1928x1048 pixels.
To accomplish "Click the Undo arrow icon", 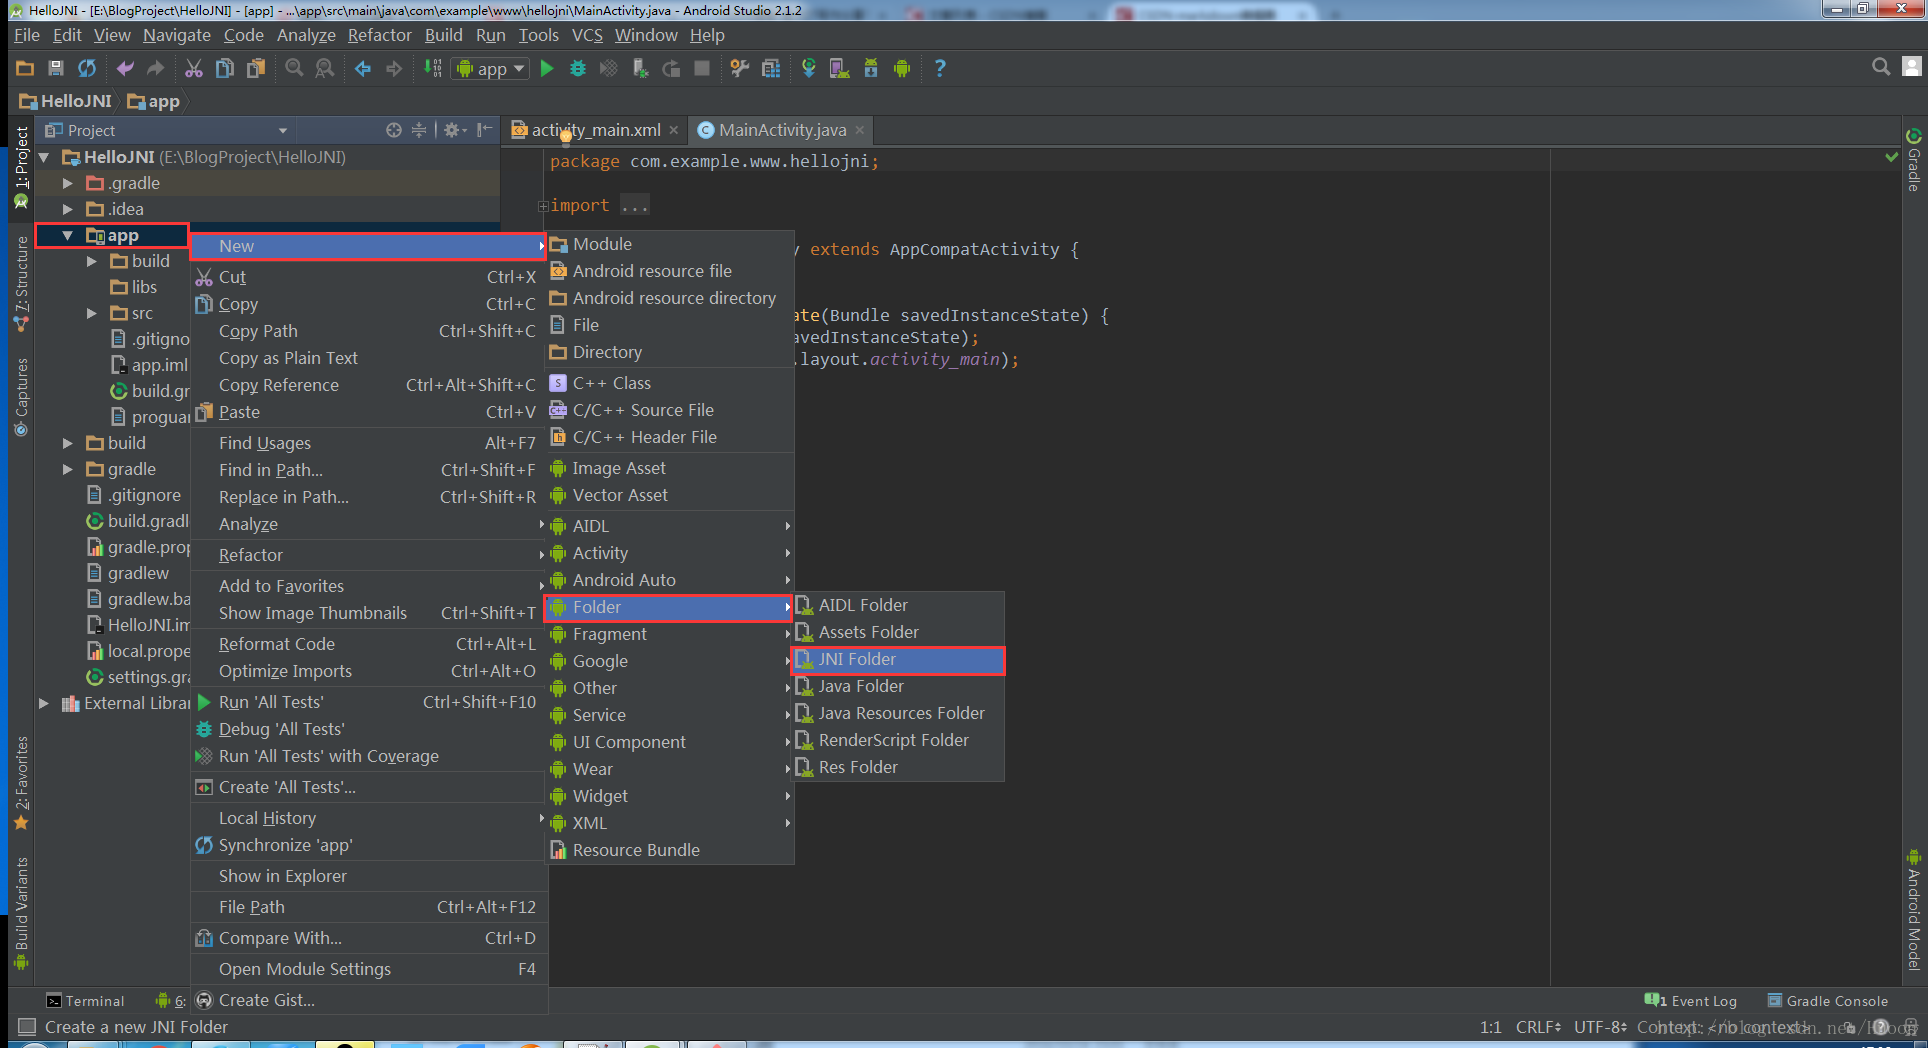I will [x=125, y=68].
